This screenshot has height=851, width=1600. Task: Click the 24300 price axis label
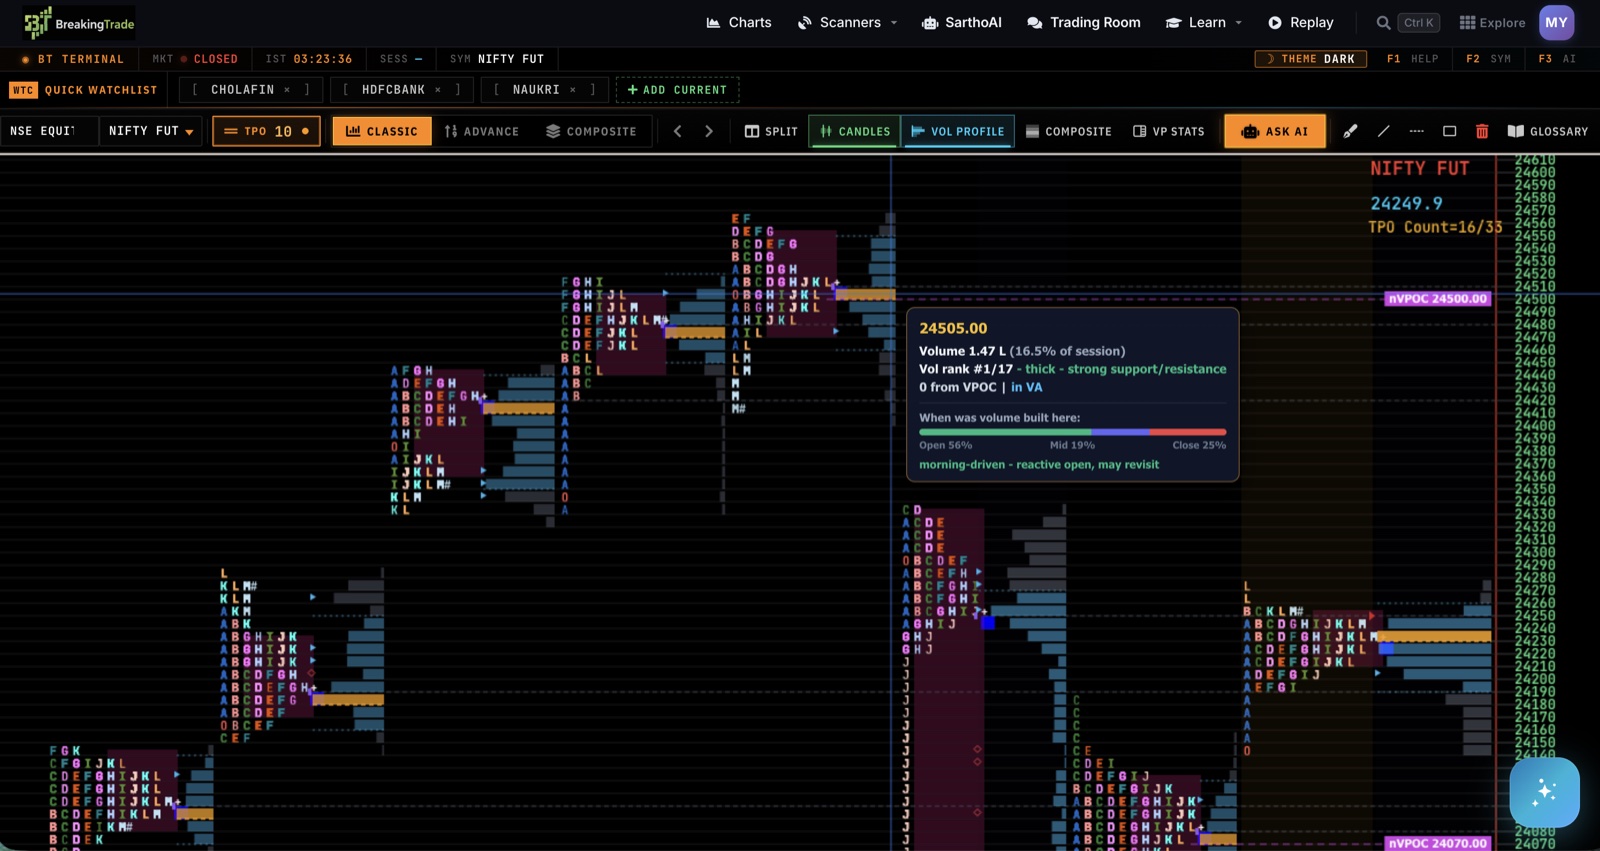click(1535, 552)
